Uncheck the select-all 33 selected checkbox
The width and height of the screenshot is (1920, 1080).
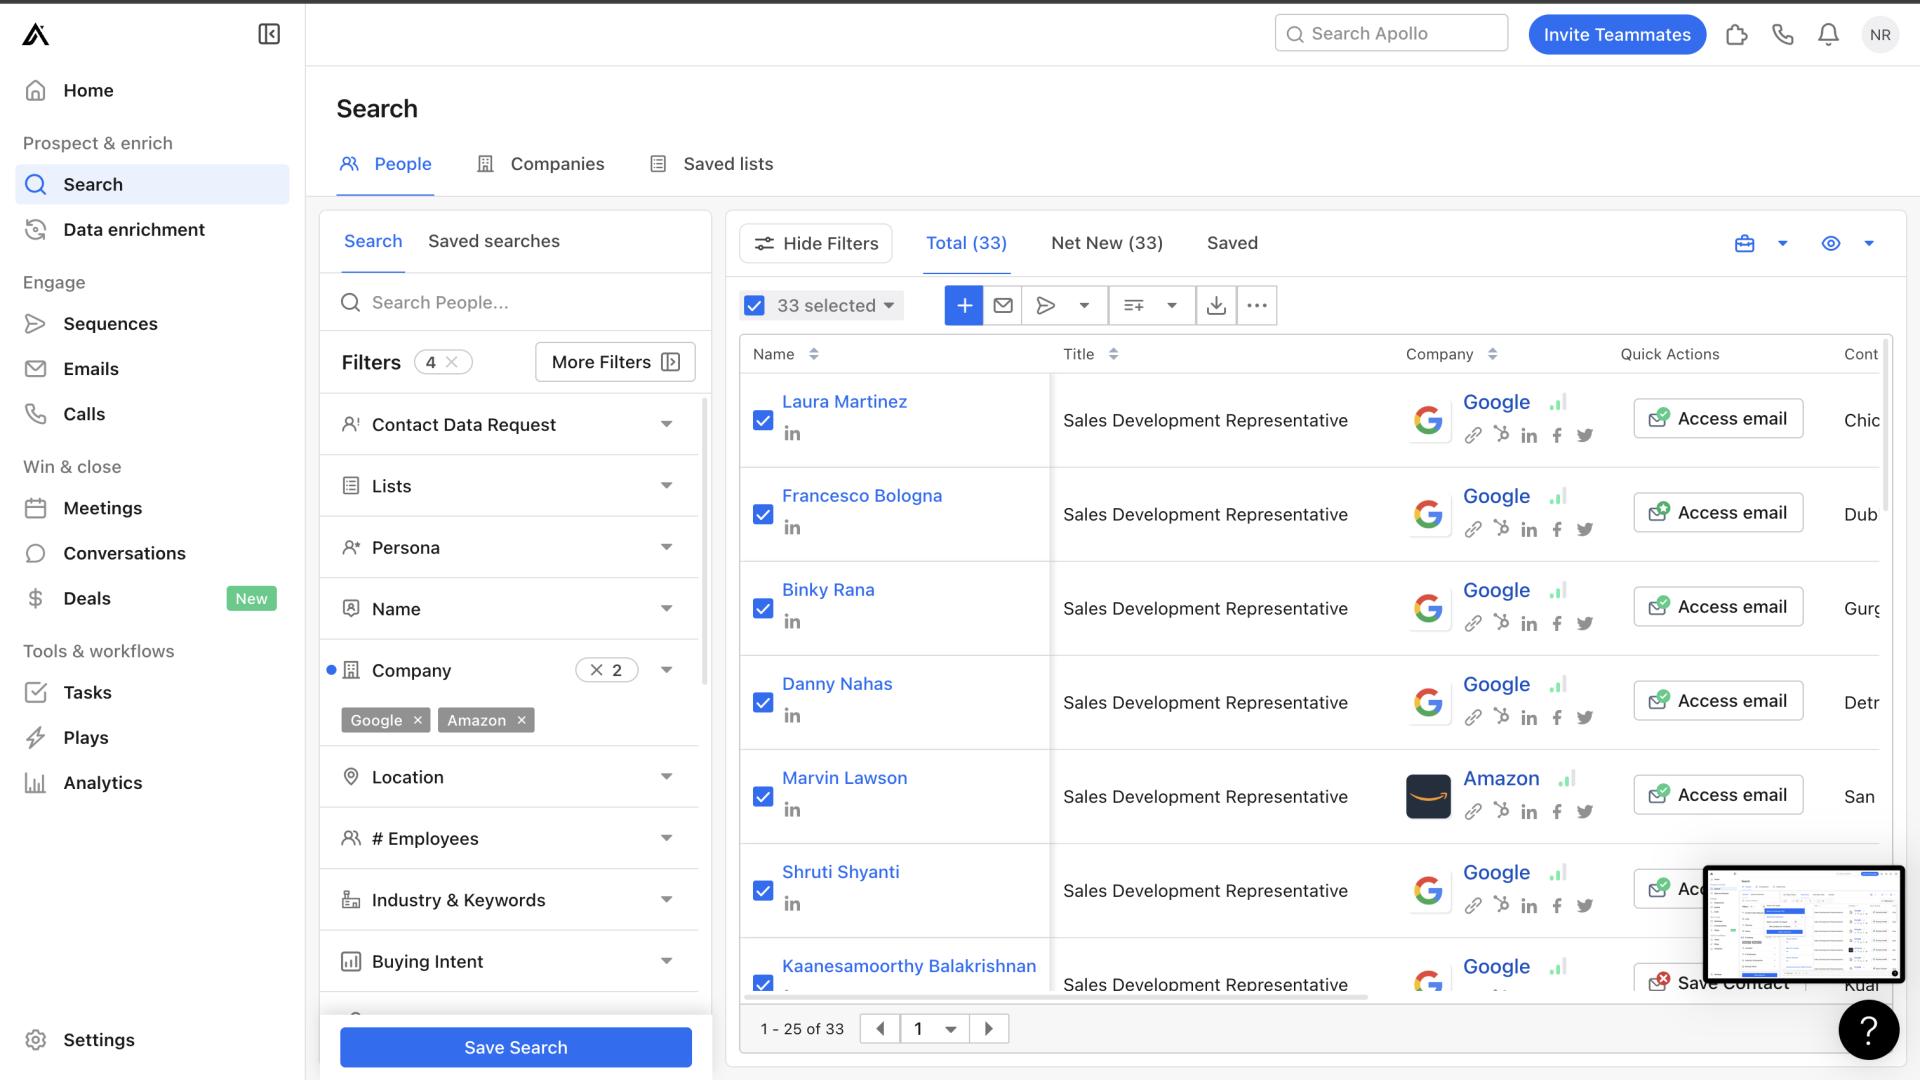tap(754, 305)
